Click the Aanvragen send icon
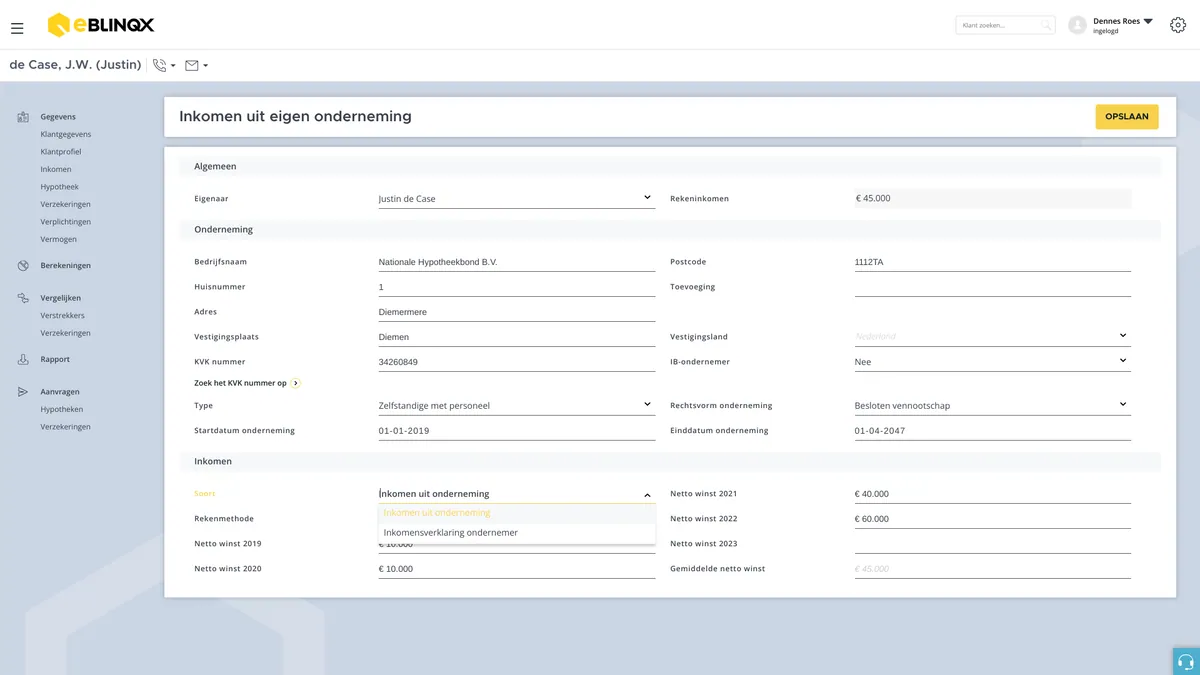This screenshot has height=675, width=1200. click(23, 392)
